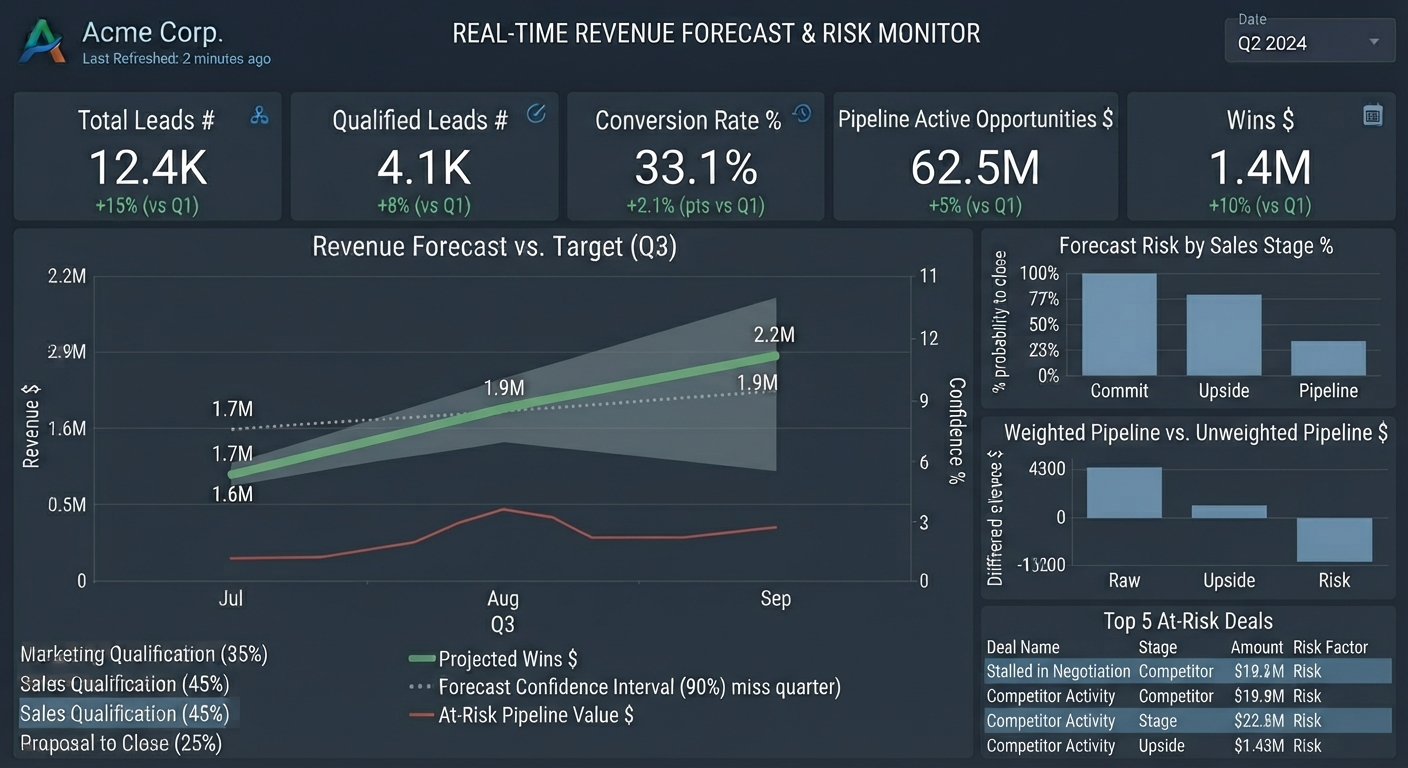Screen dimensions: 1408x768
Task: Click the Upside stage cell in deals table
Action: (1161, 746)
